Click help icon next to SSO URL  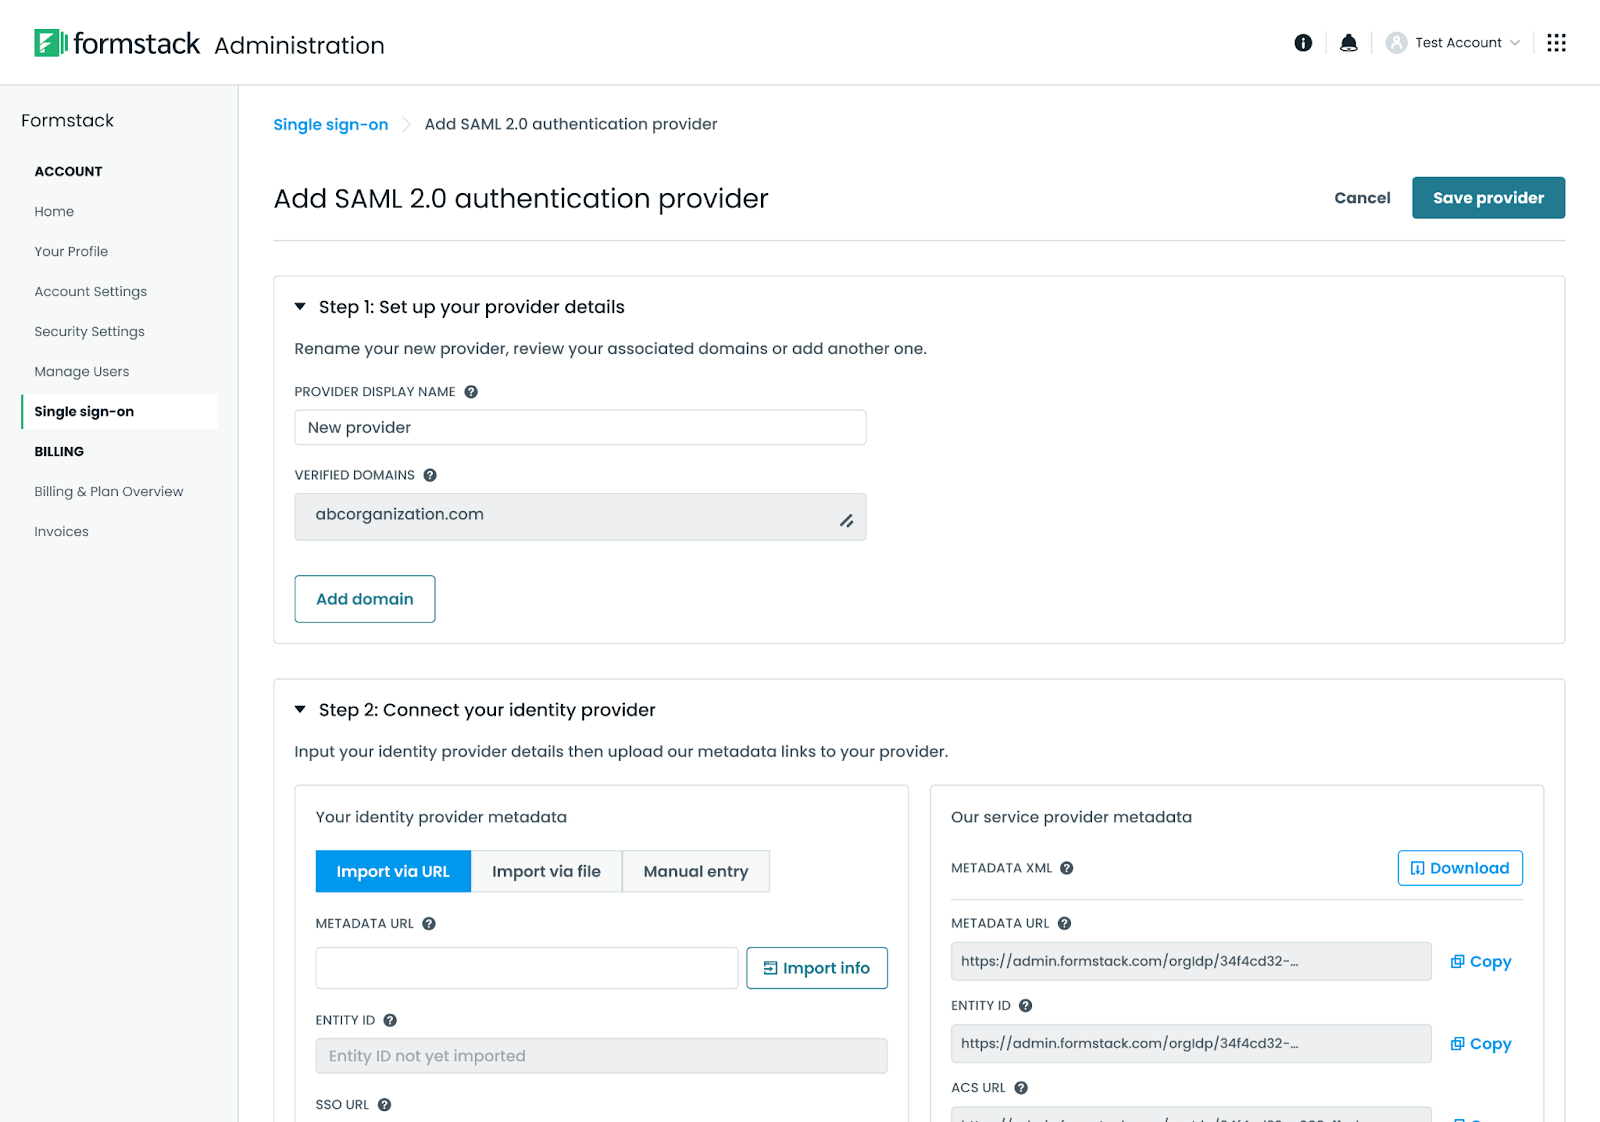[x=384, y=1105]
